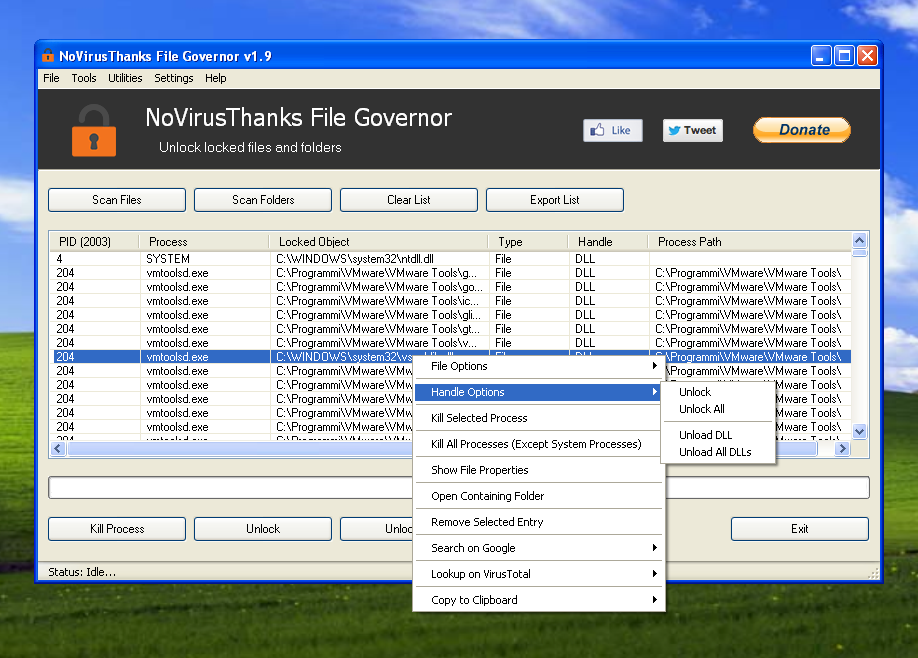Click the Scan Files button
918x658 pixels.
point(117,200)
